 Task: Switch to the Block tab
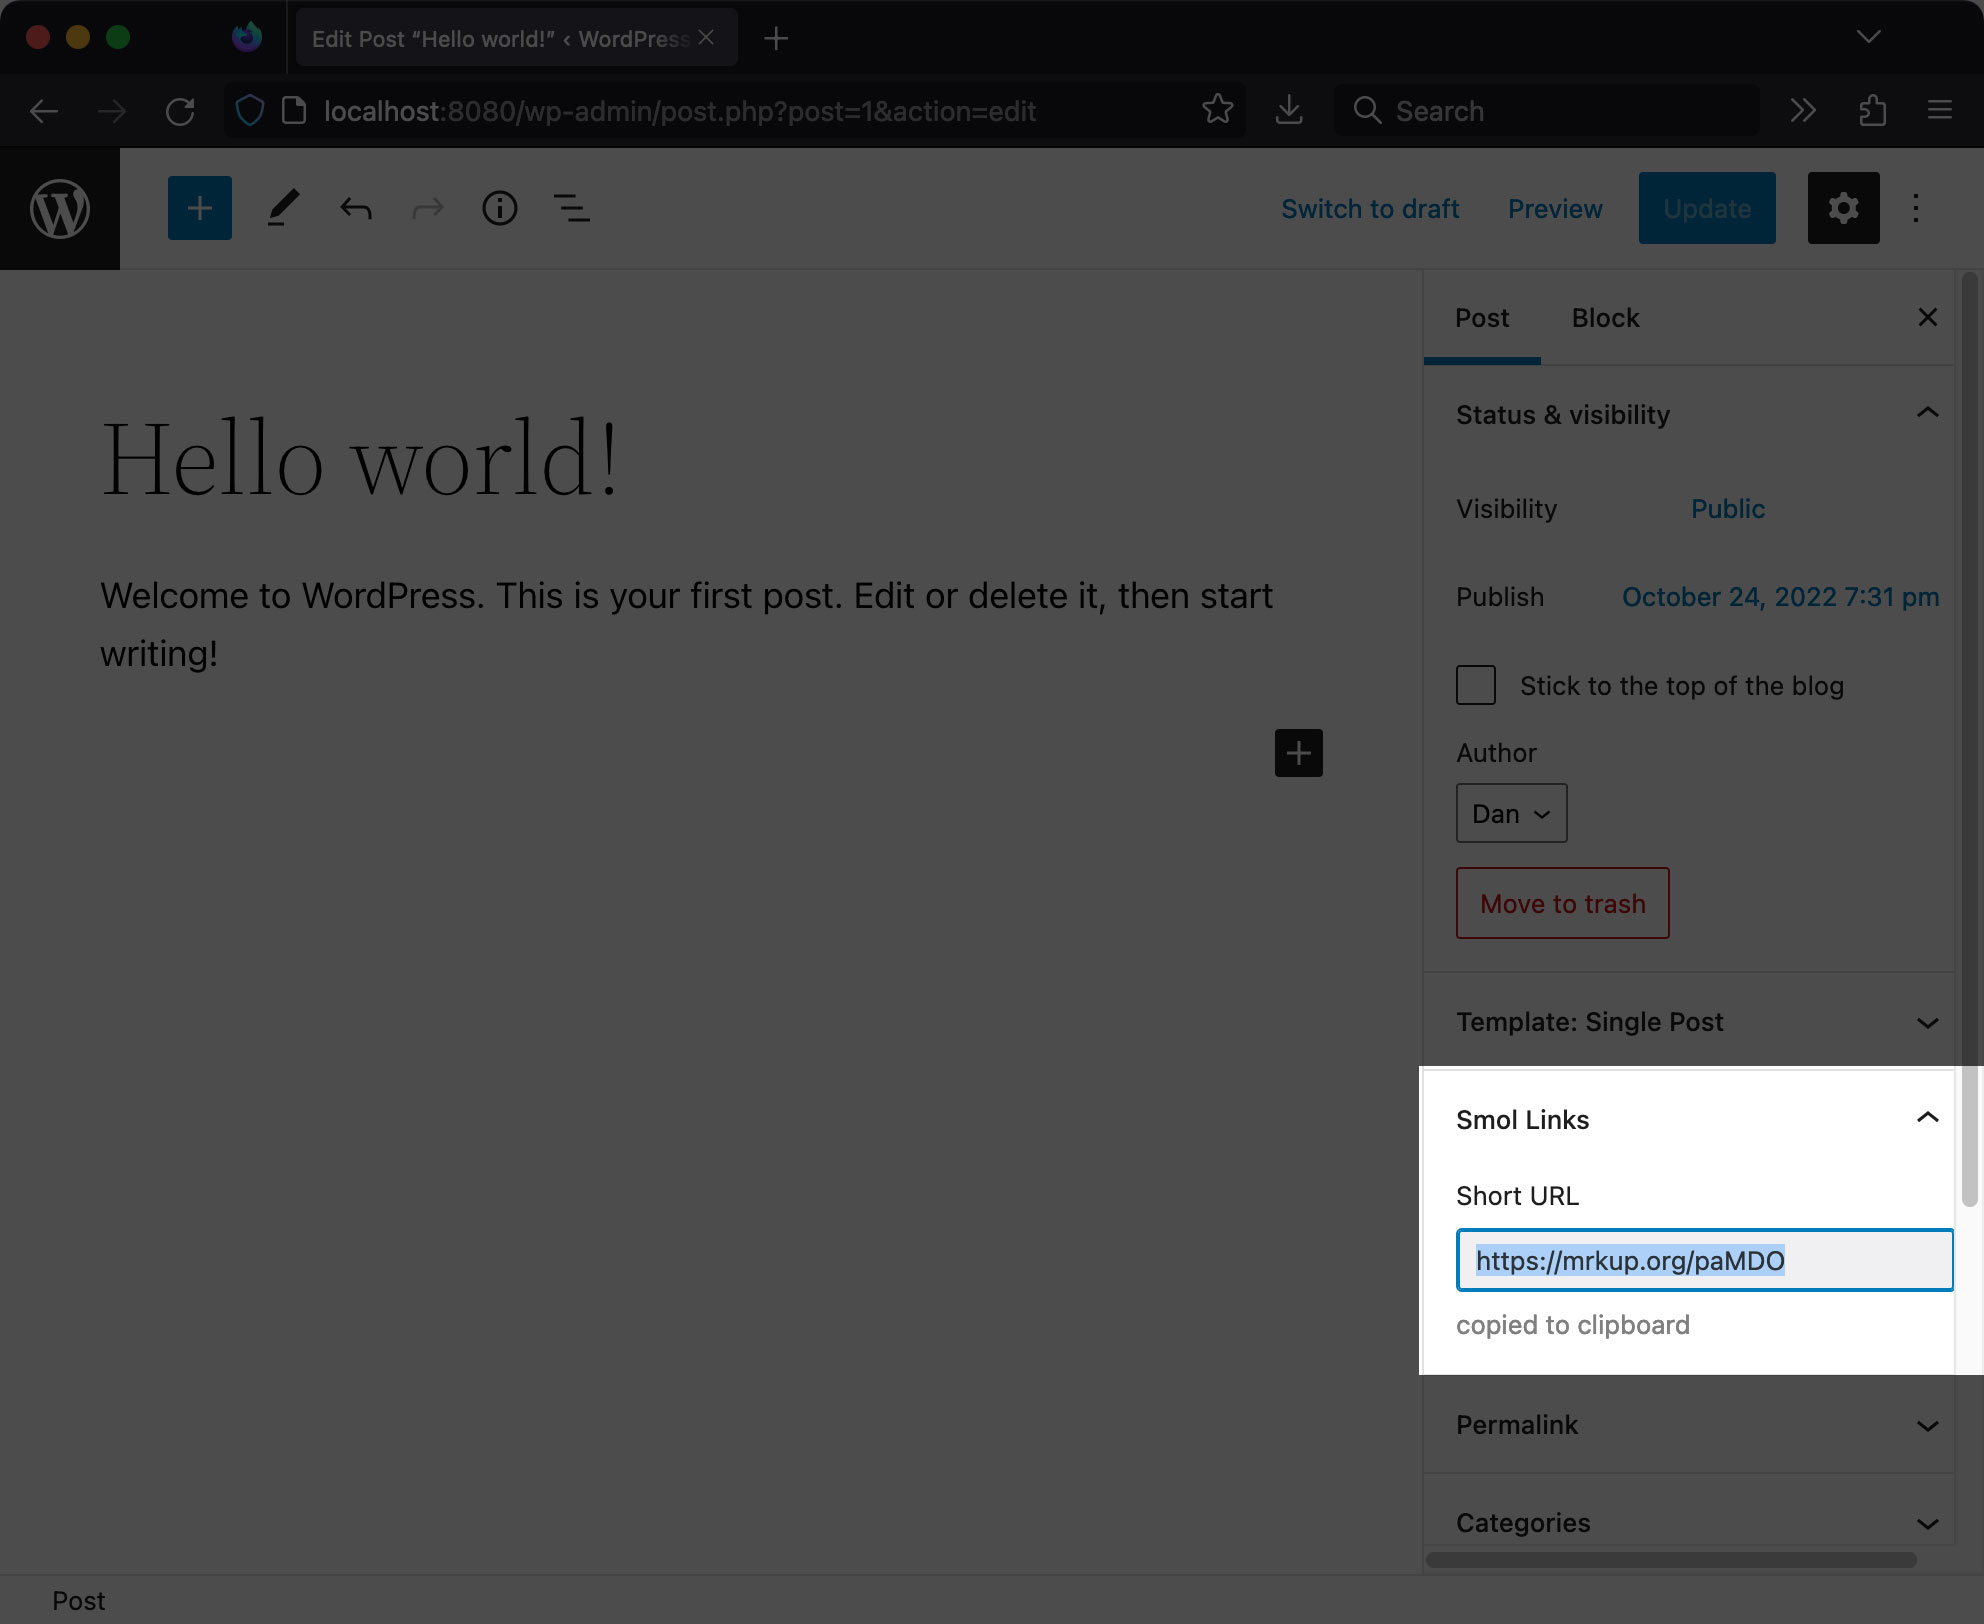coord(1604,318)
